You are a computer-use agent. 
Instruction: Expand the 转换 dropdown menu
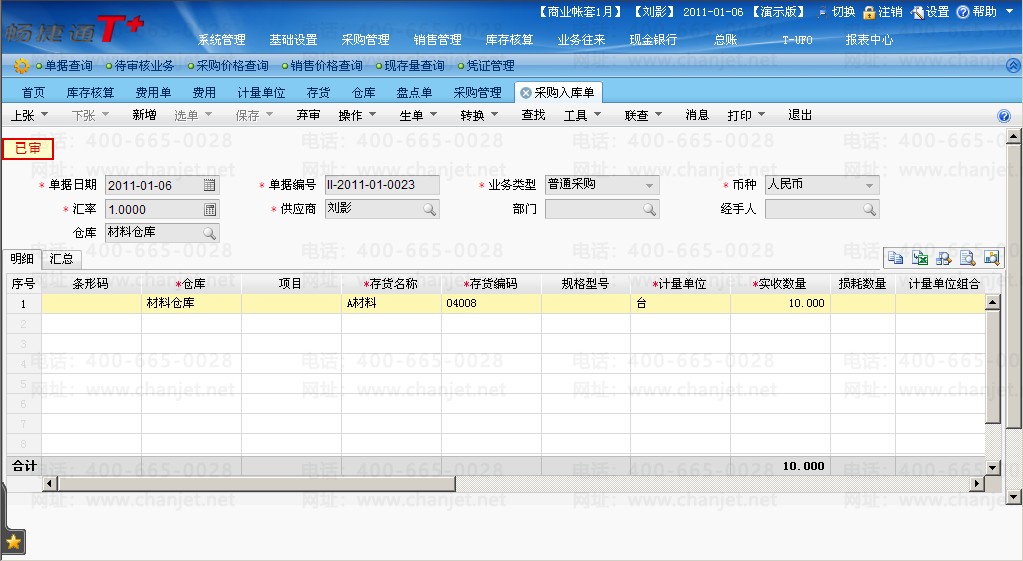pyautogui.click(x=494, y=115)
